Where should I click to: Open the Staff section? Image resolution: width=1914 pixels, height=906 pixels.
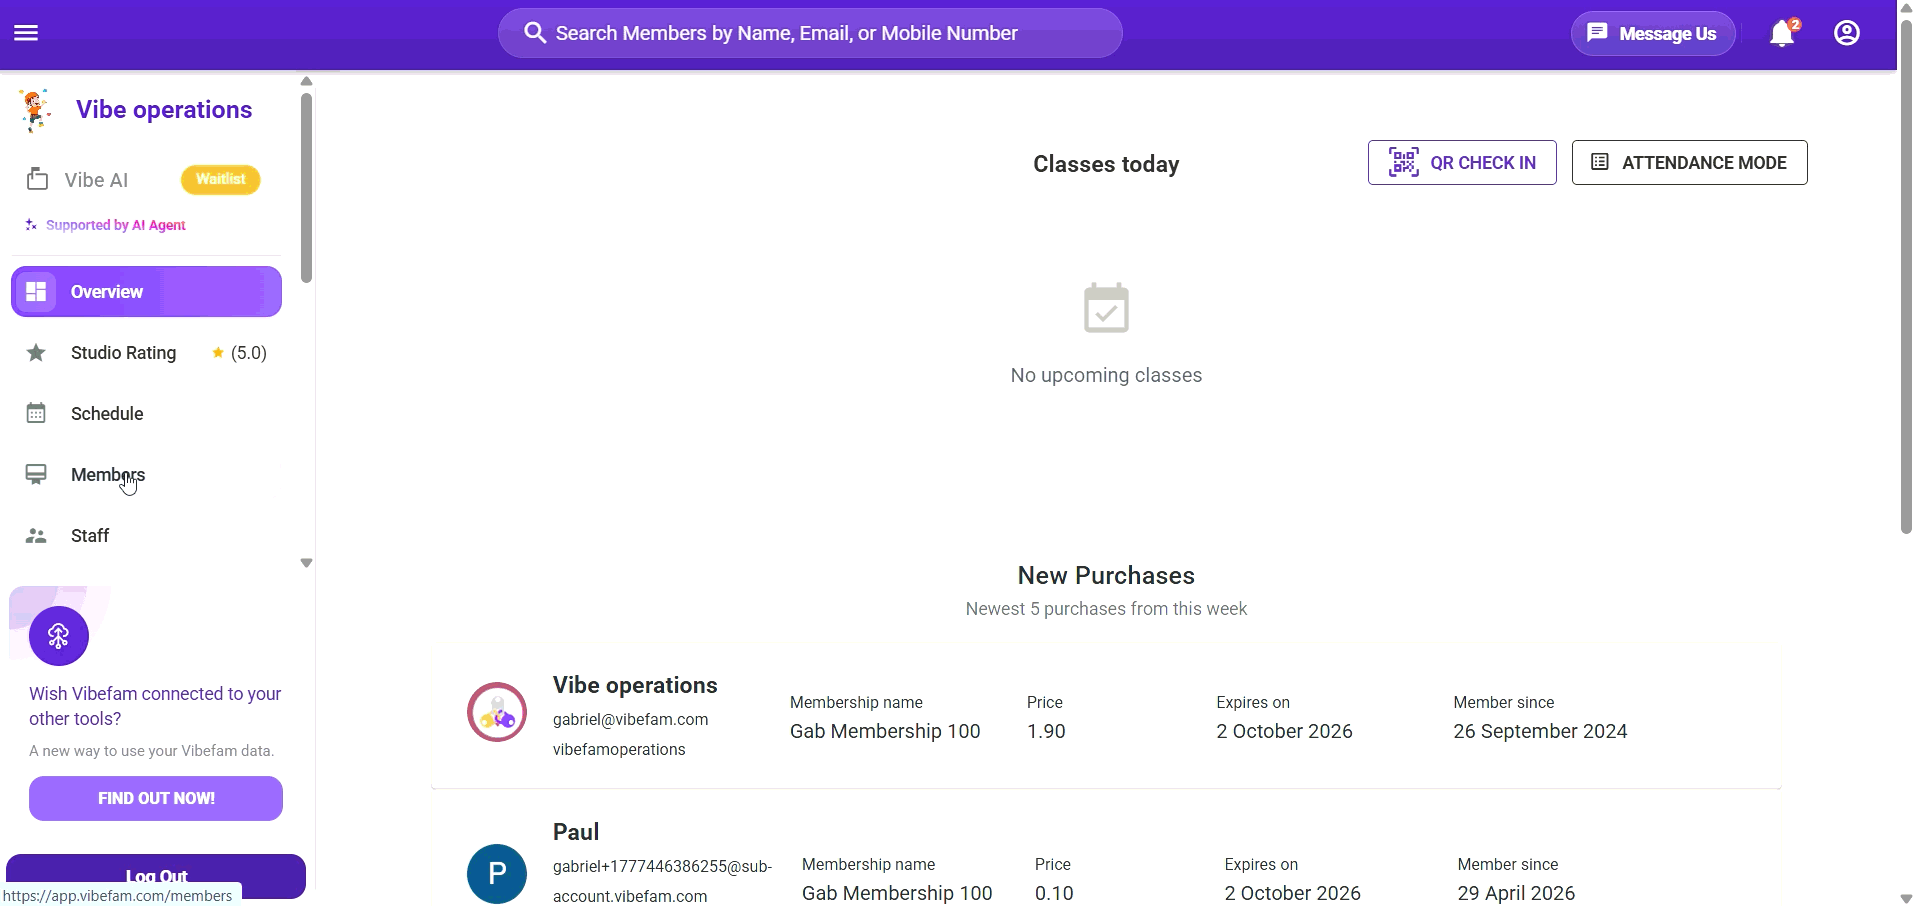point(146,536)
